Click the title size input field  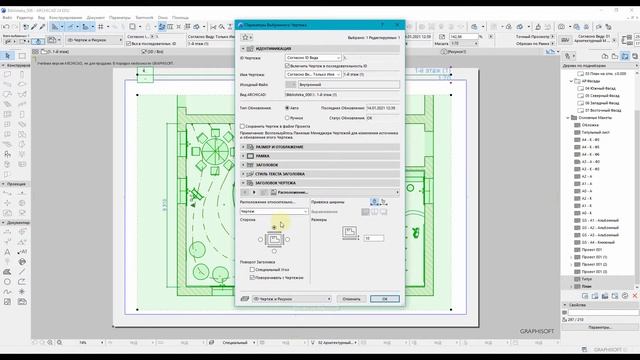(373, 238)
